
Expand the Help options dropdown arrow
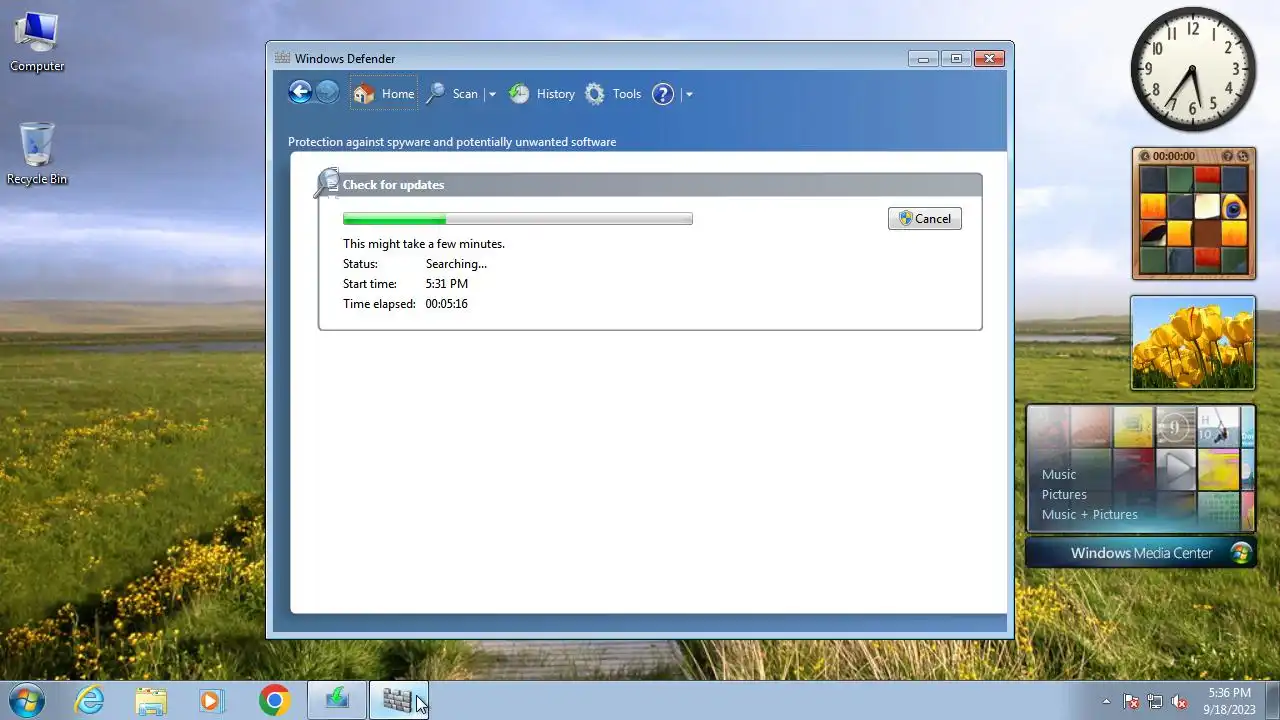click(x=689, y=94)
